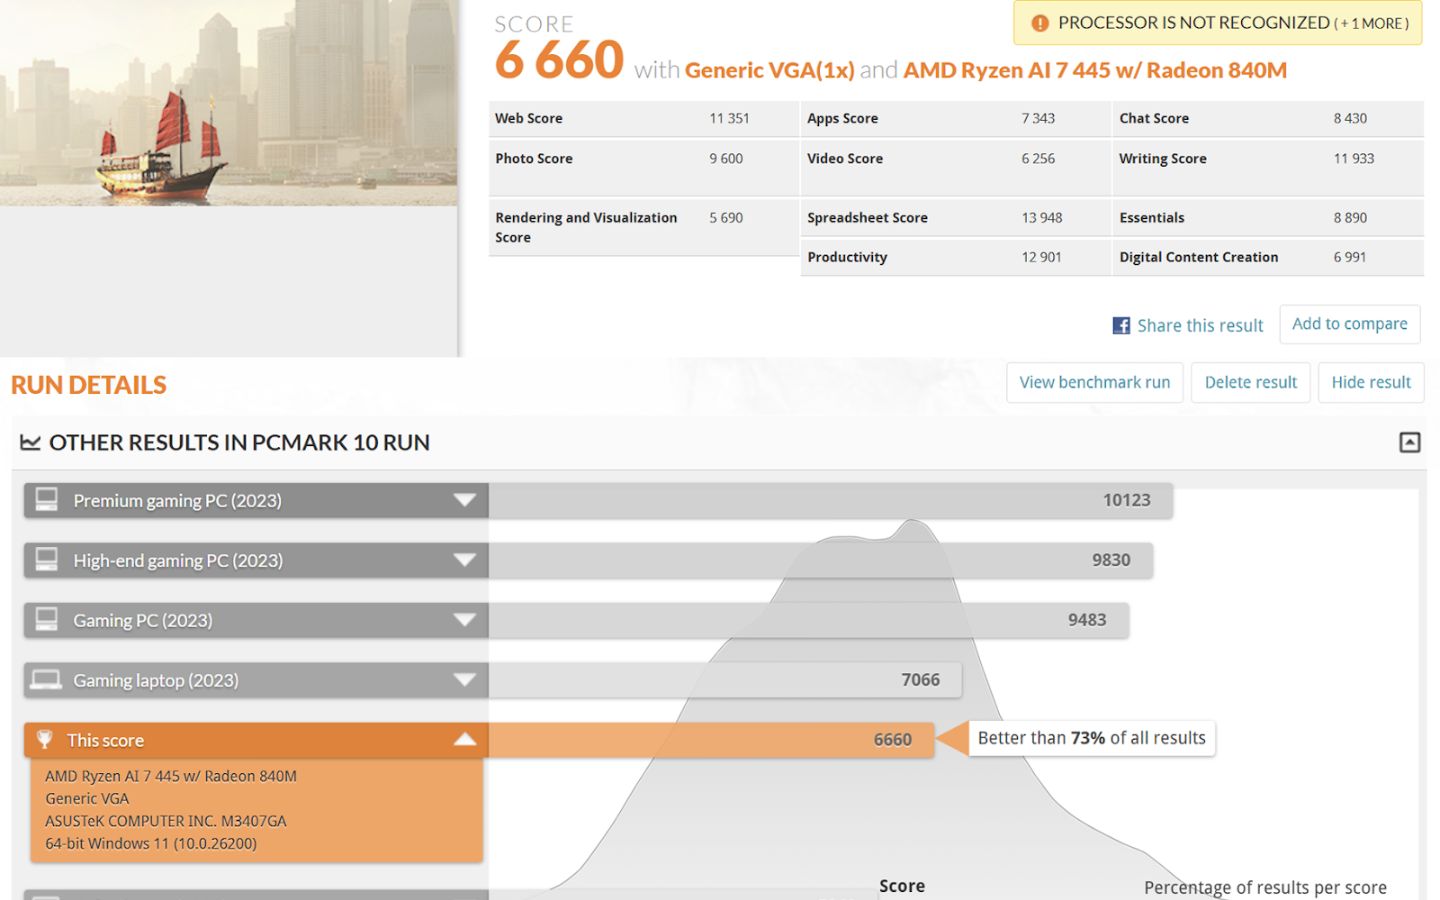Screen dimensions: 1440x900
Task: Click the Writing Score label
Action: click(x=1163, y=158)
